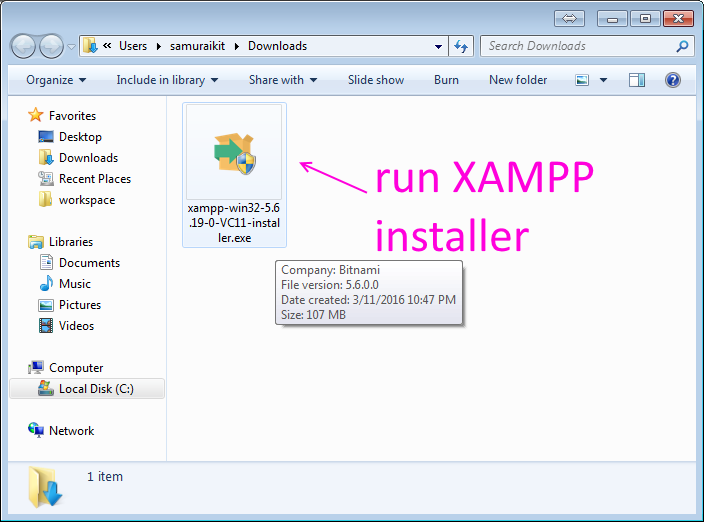Screen dimensions: 704x522
Task: Click the Pictures library icon
Action: click(46, 305)
